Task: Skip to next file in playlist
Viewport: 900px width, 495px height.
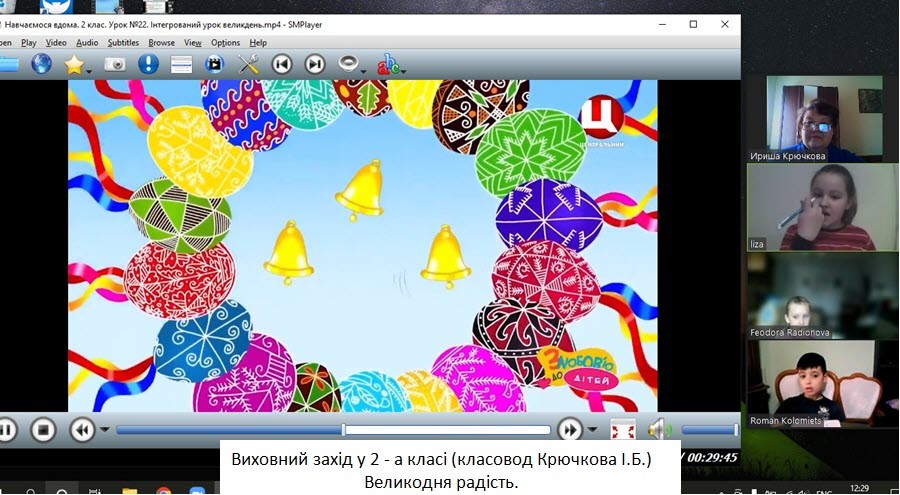Action: click(x=315, y=65)
